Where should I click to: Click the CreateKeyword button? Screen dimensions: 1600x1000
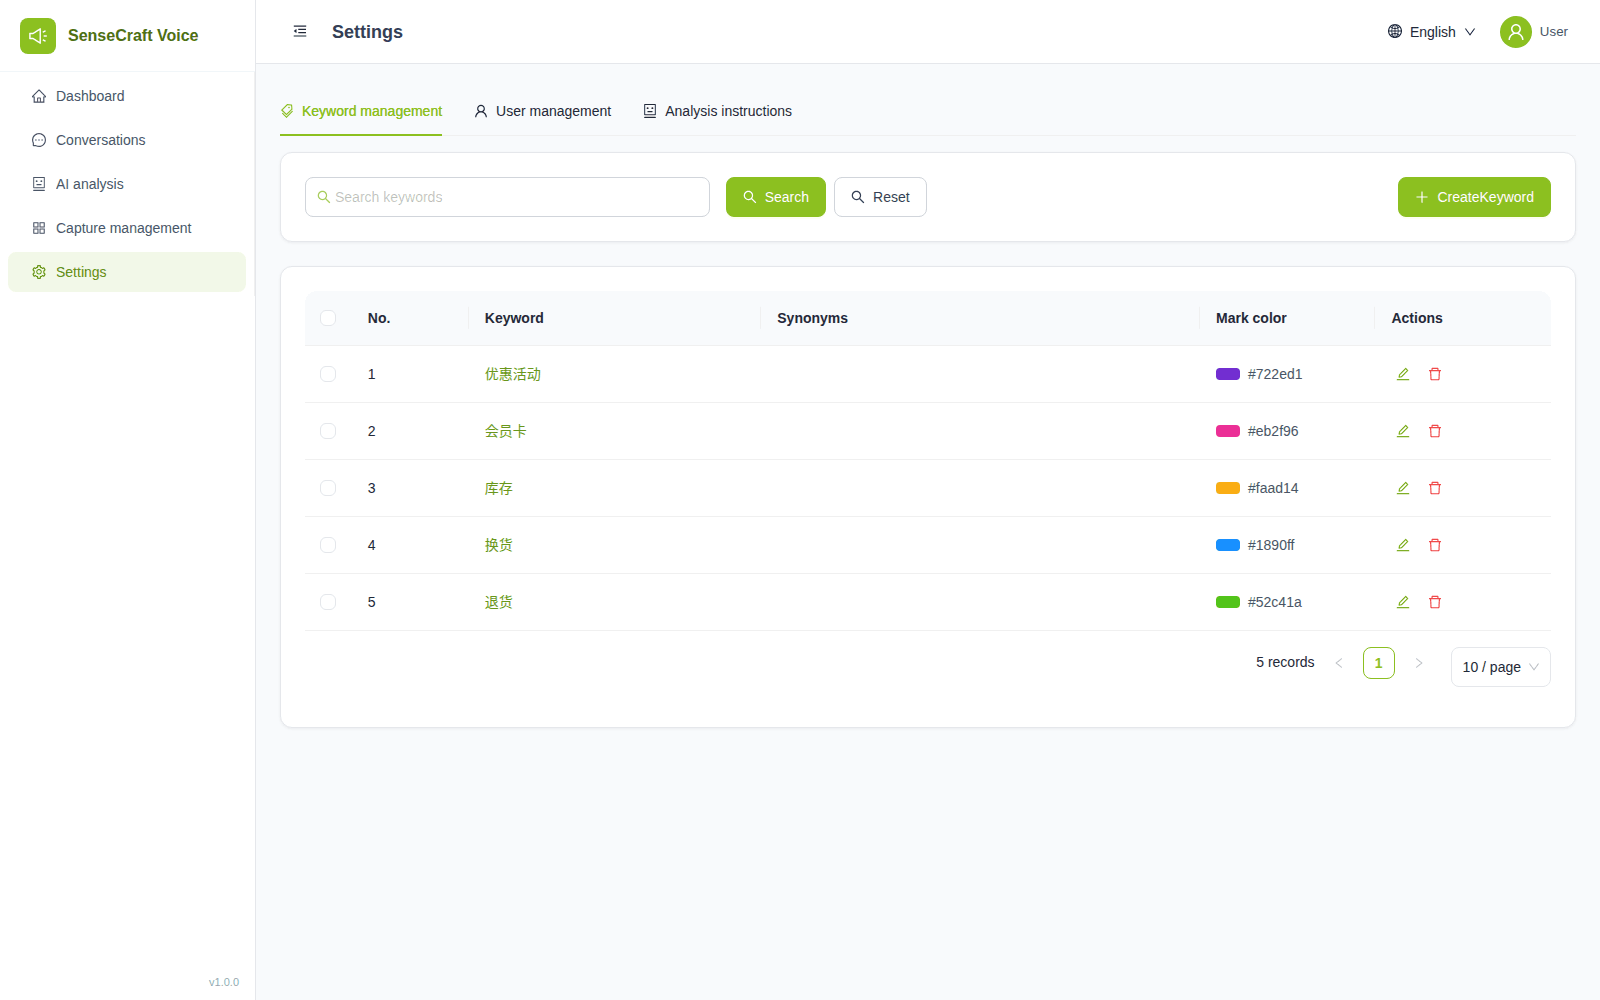coord(1474,197)
